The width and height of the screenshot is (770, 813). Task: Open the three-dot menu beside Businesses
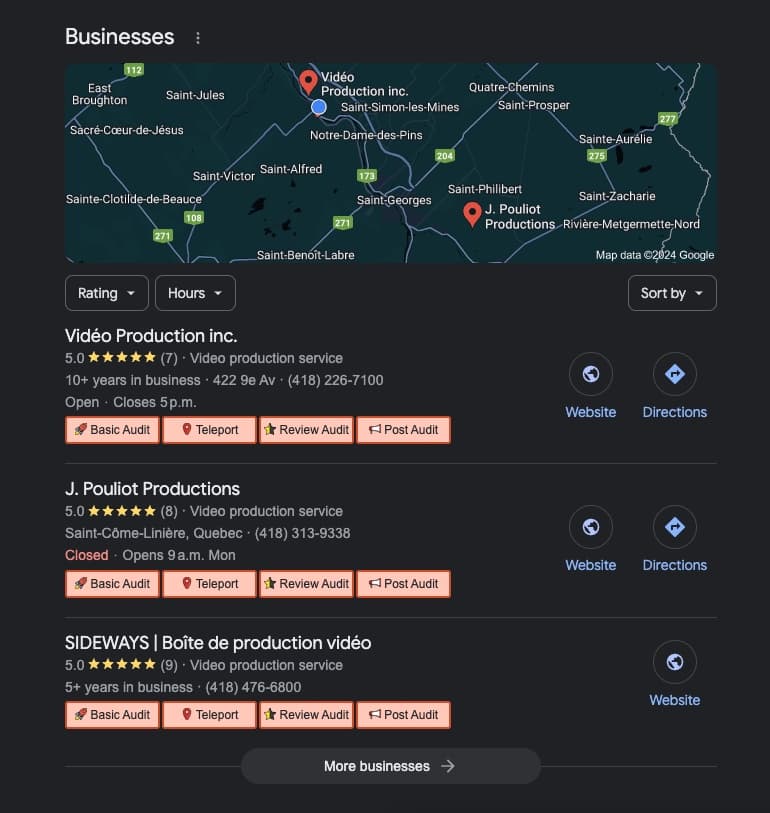pyautogui.click(x=198, y=38)
